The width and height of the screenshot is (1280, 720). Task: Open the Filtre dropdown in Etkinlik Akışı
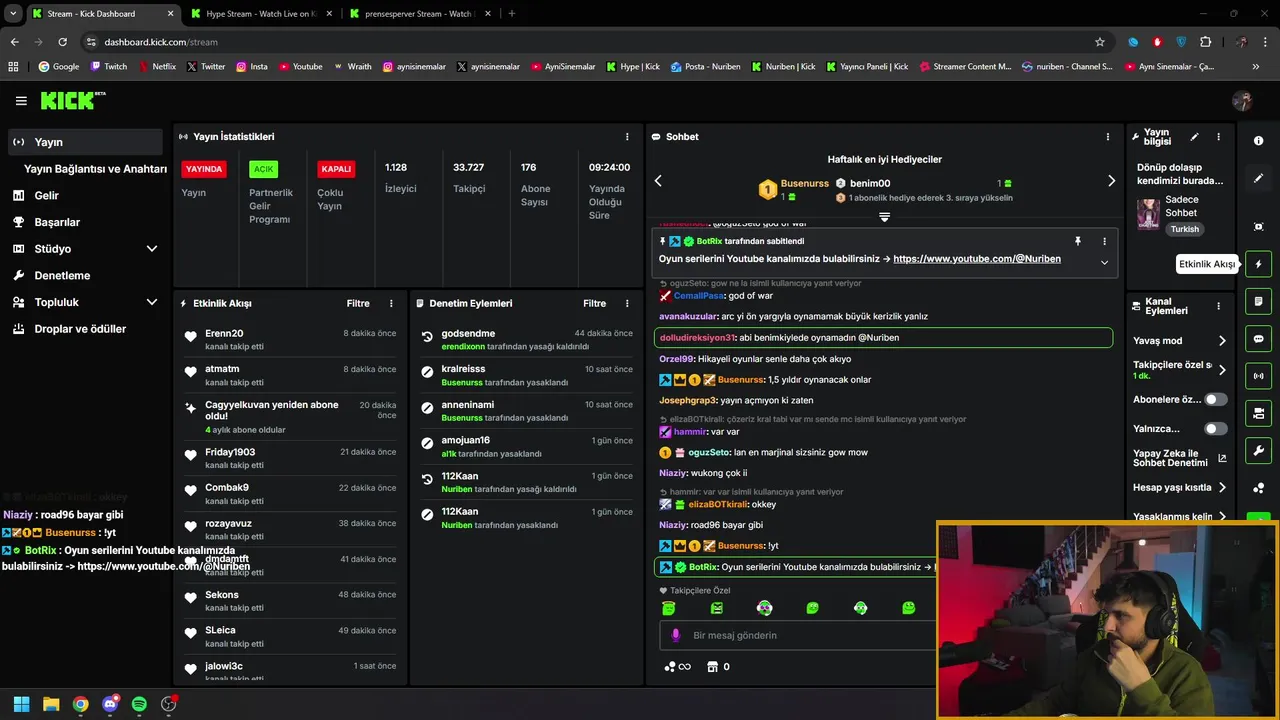pos(358,303)
